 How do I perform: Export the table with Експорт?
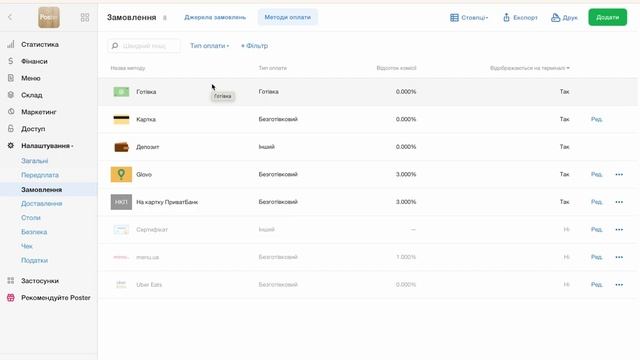(520, 18)
